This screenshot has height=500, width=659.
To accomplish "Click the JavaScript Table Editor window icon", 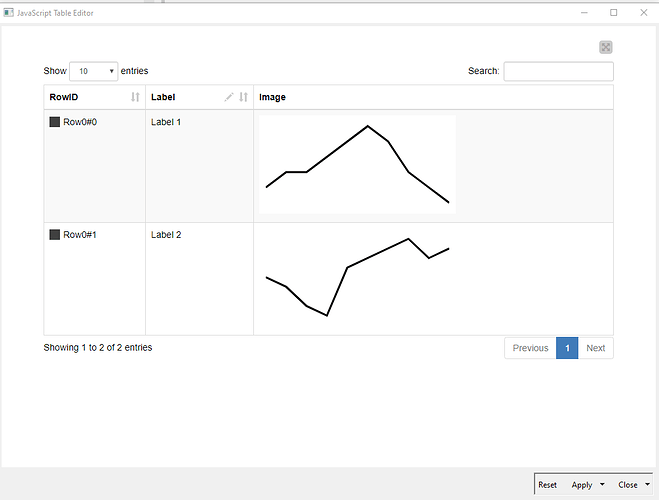I will pos(8,13).
